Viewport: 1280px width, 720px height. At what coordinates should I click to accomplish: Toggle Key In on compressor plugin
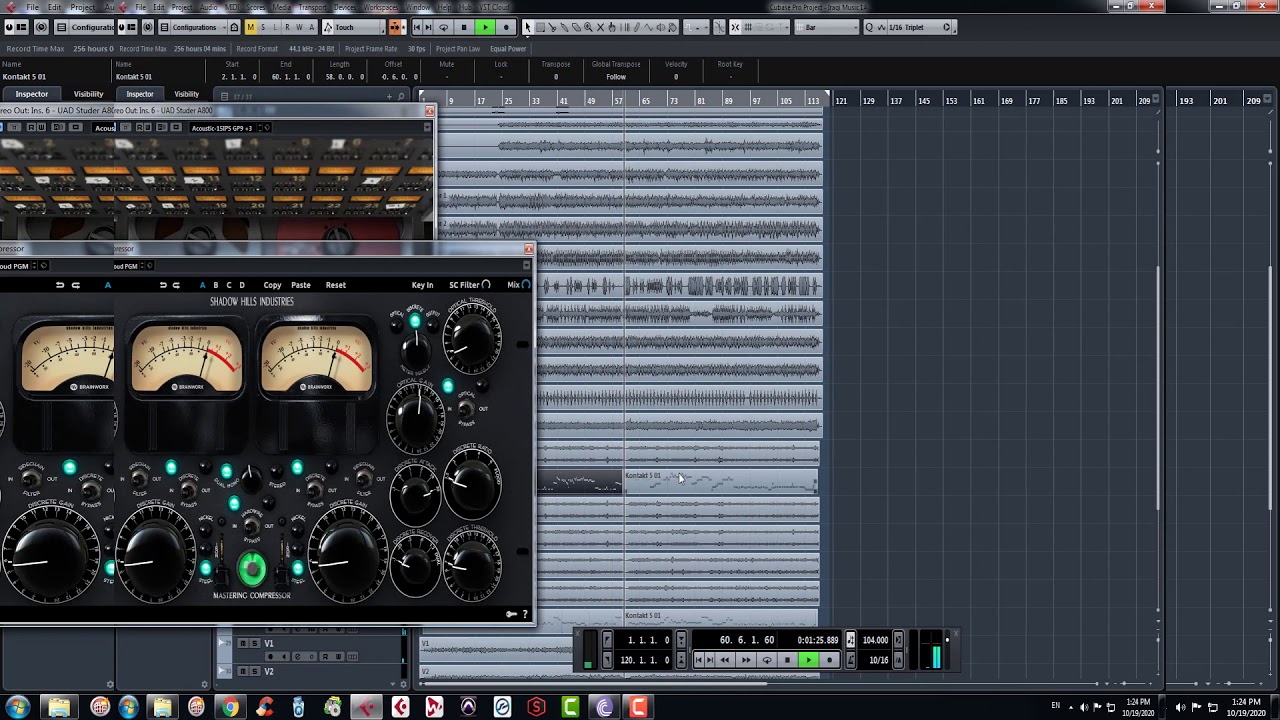[422, 285]
